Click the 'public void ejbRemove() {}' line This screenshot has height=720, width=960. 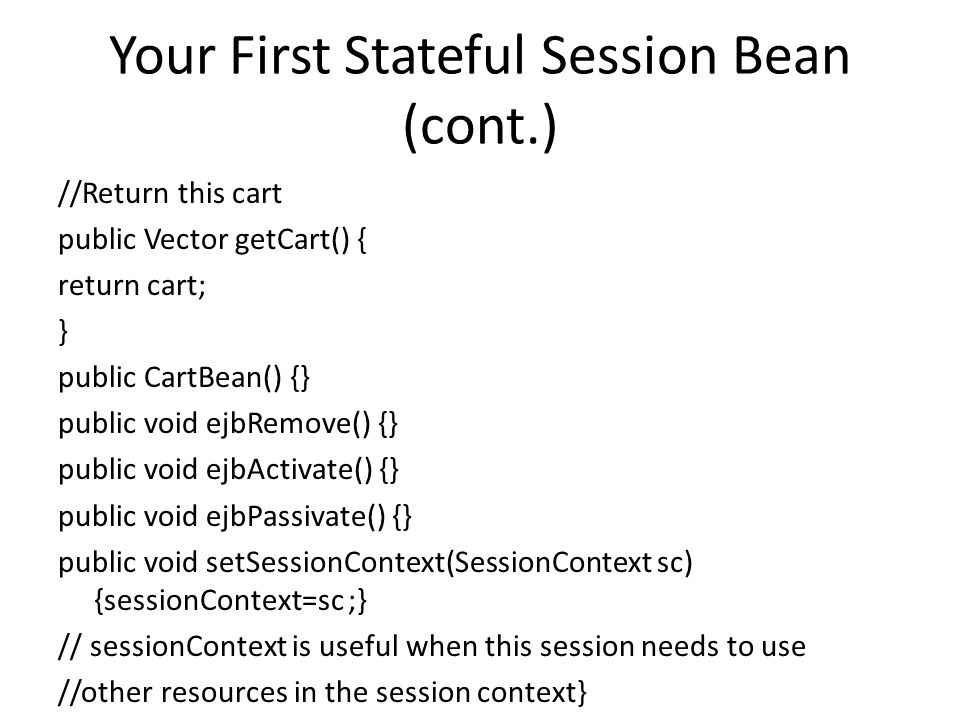point(228,424)
